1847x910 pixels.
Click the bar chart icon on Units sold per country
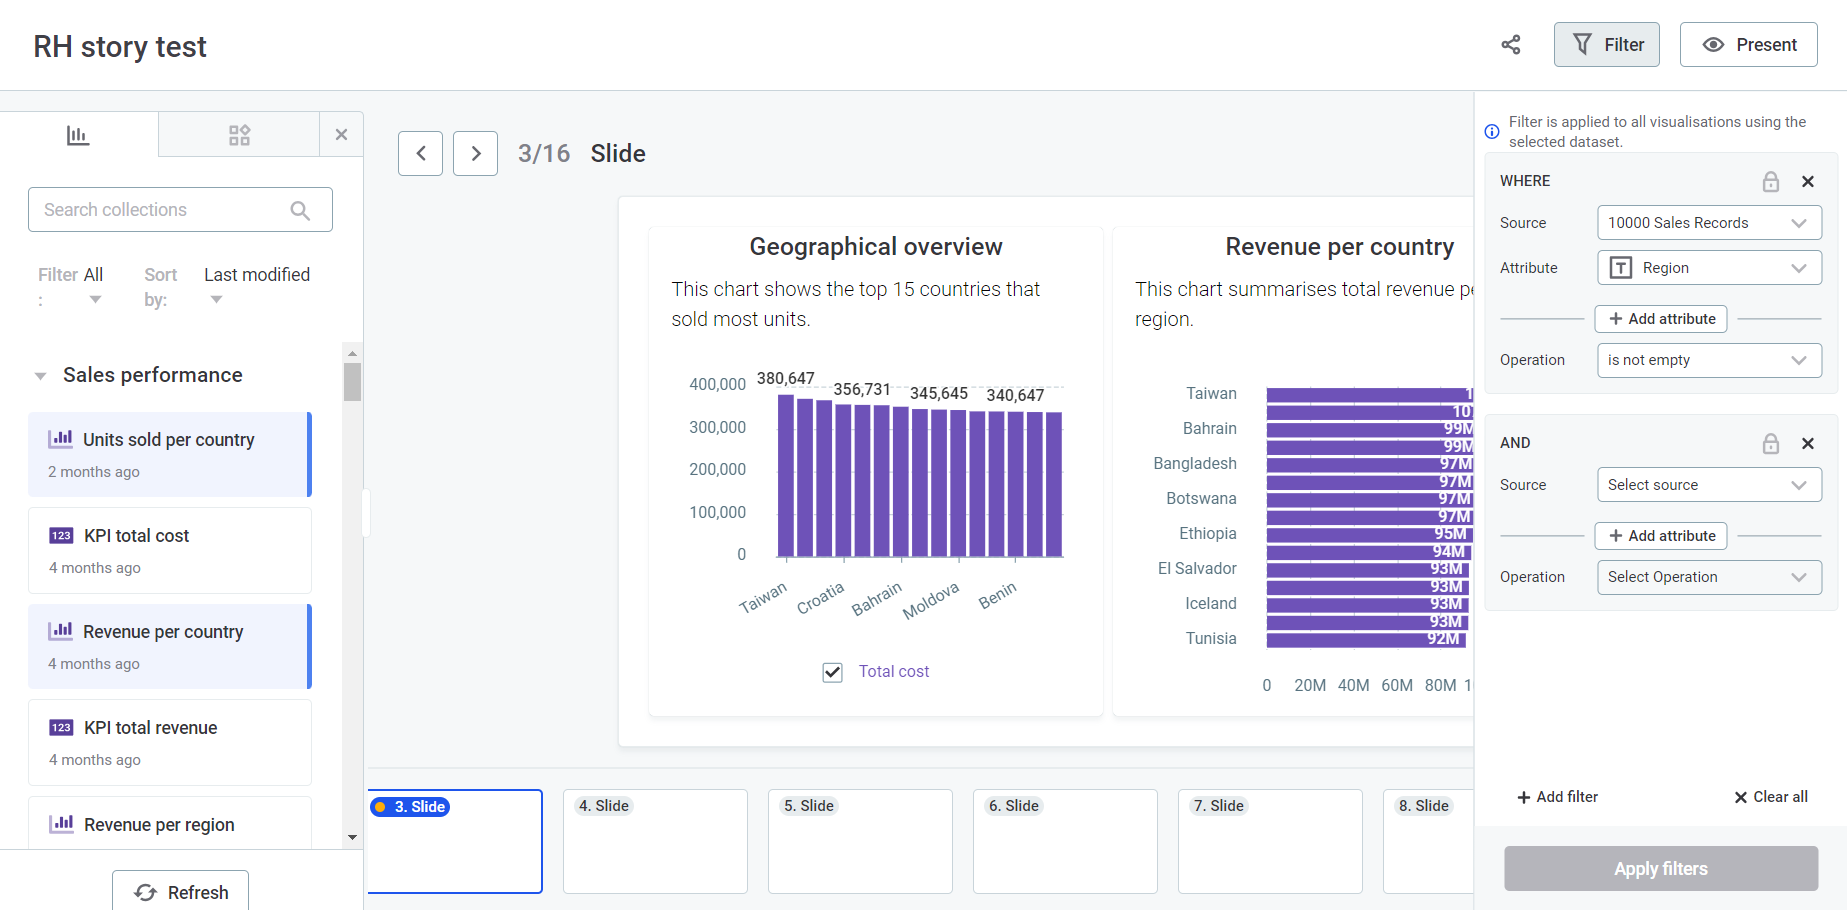[61, 438]
